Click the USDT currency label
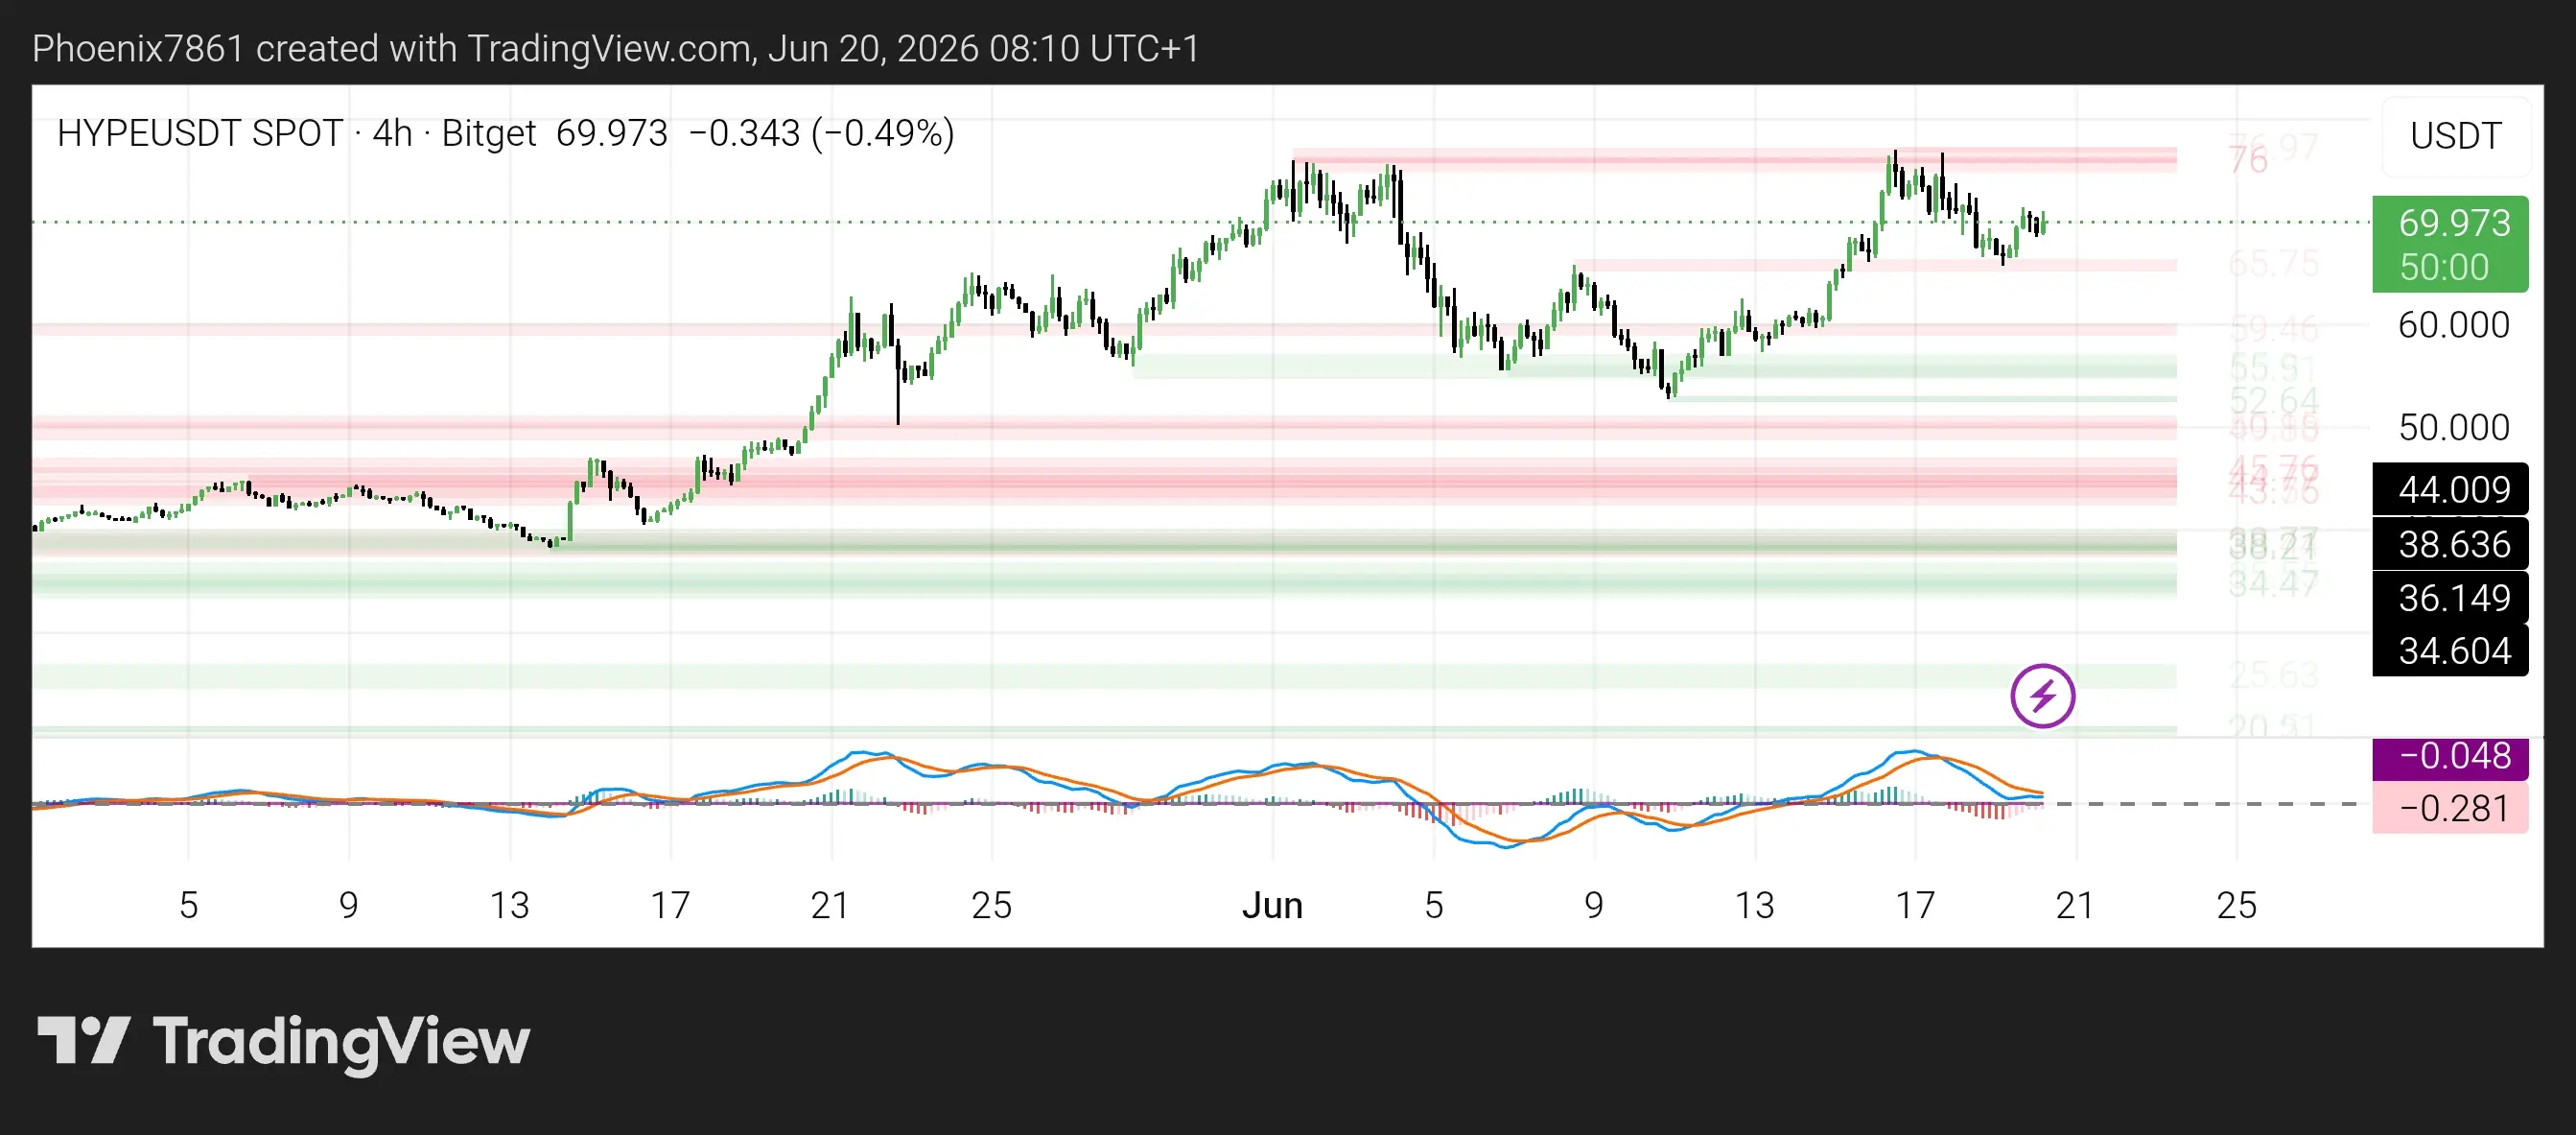The image size is (2576, 1135). pyautogui.click(x=2456, y=136)
